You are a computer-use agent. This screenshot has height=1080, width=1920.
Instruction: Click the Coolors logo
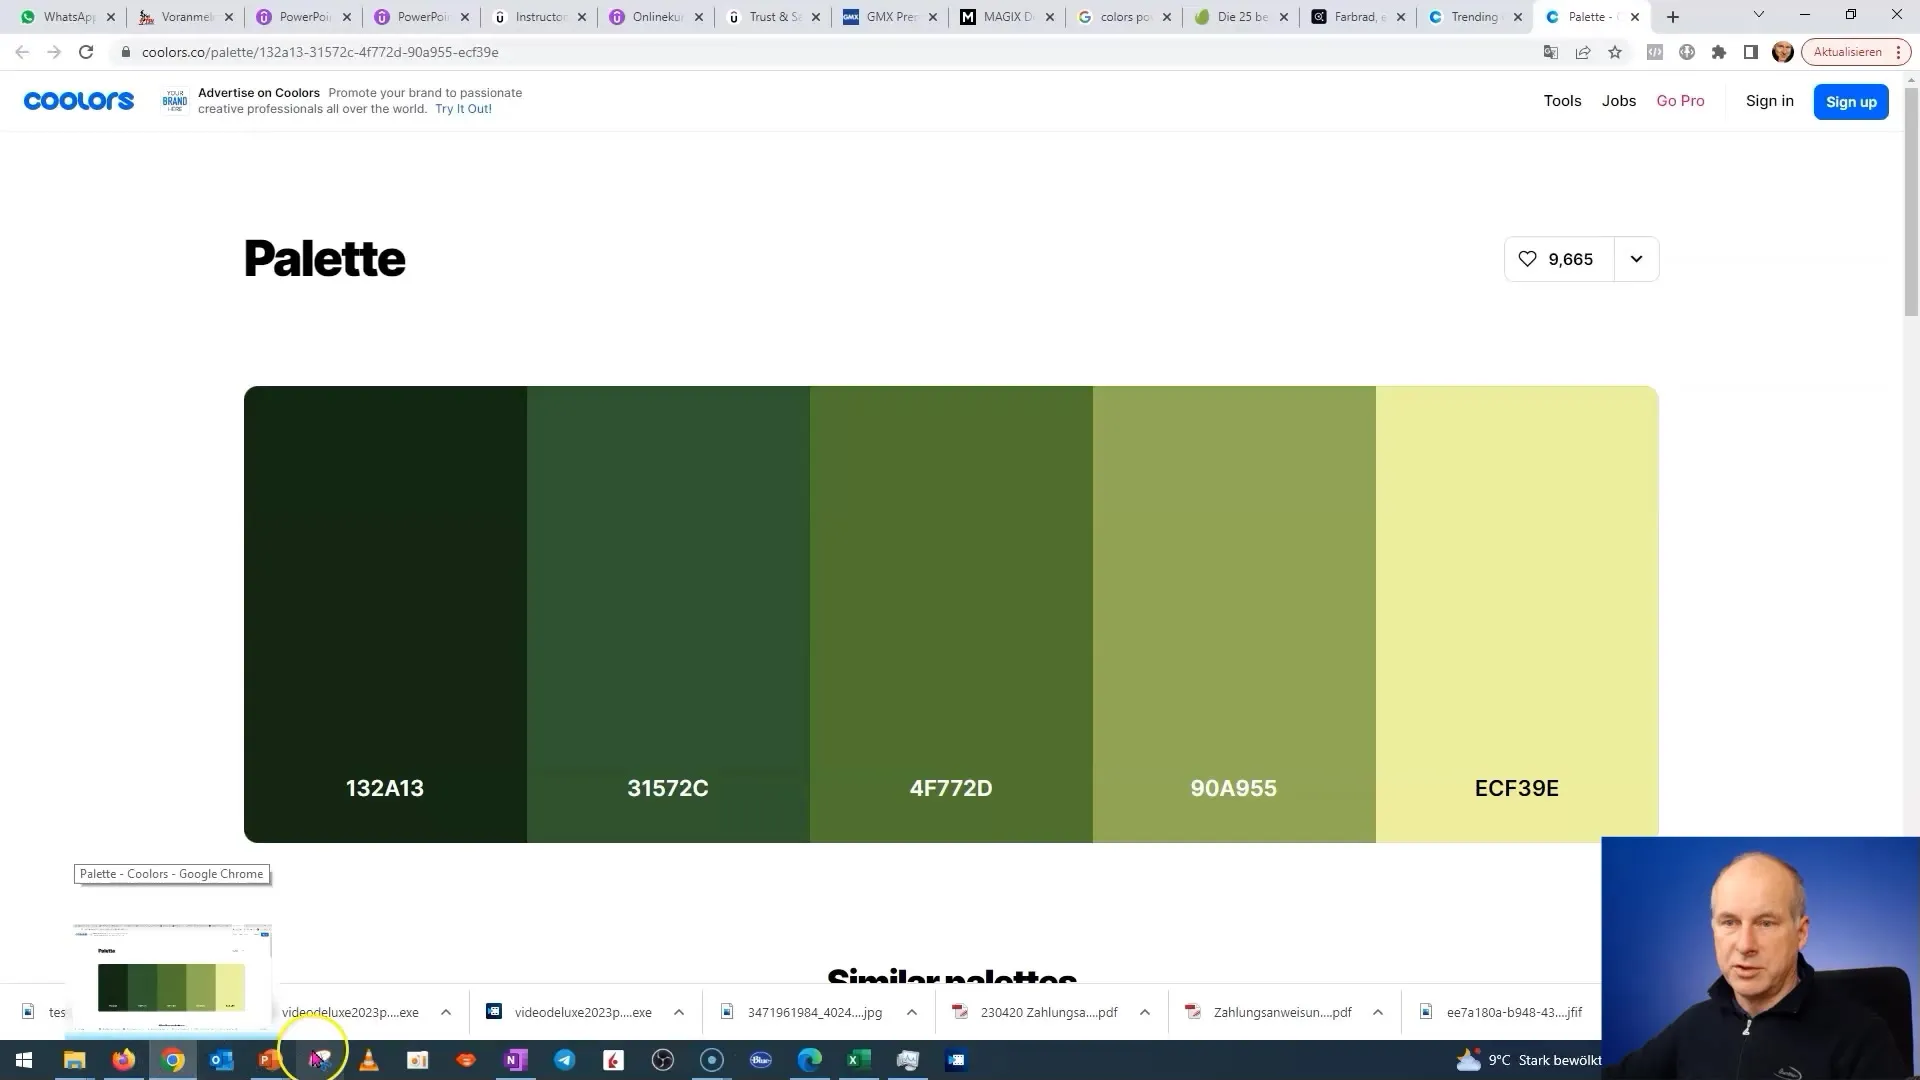[79, 101]
